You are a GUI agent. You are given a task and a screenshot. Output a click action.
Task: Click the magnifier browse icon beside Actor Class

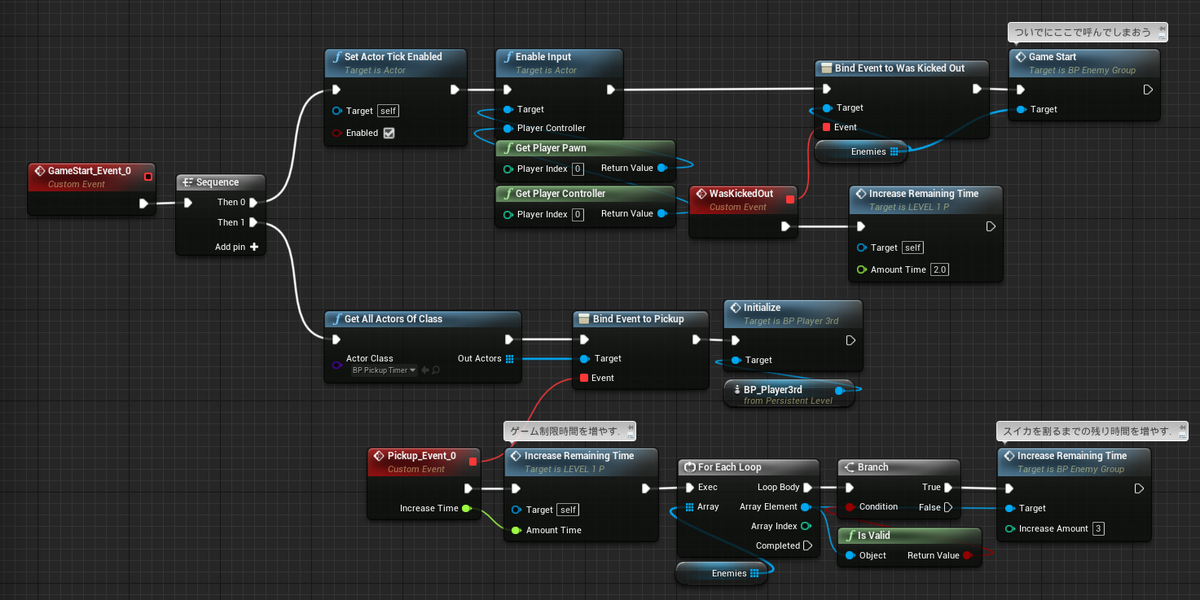click(x=435, y=370)
